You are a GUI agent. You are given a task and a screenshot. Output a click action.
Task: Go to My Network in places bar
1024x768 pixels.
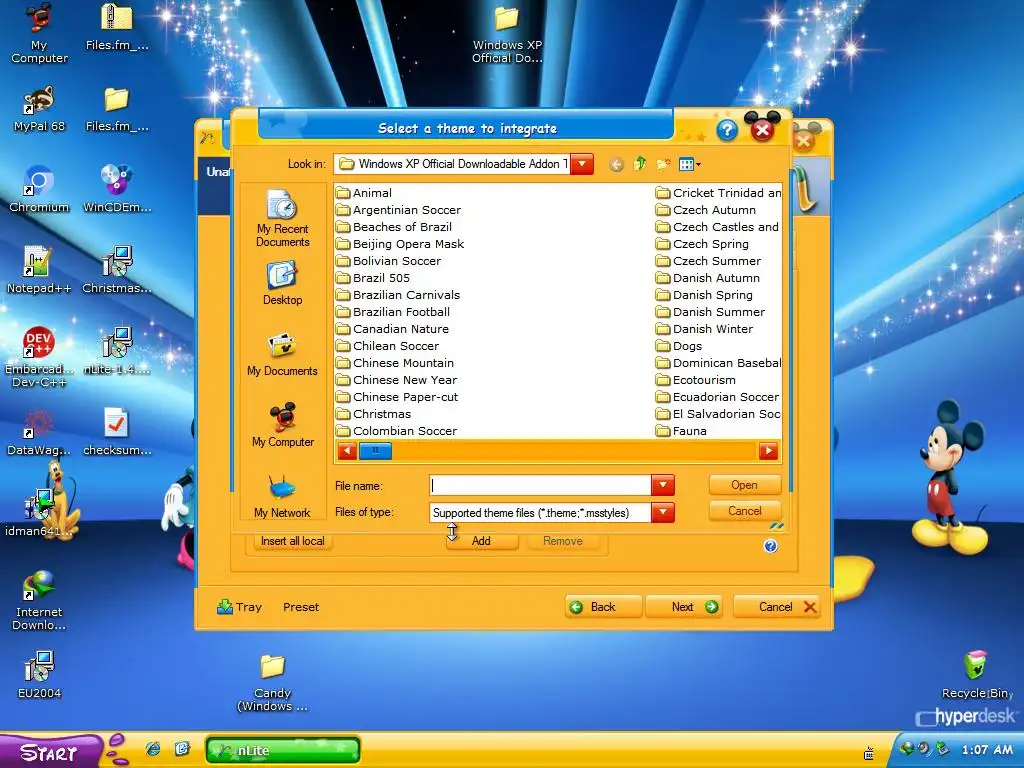click(282, 498)
